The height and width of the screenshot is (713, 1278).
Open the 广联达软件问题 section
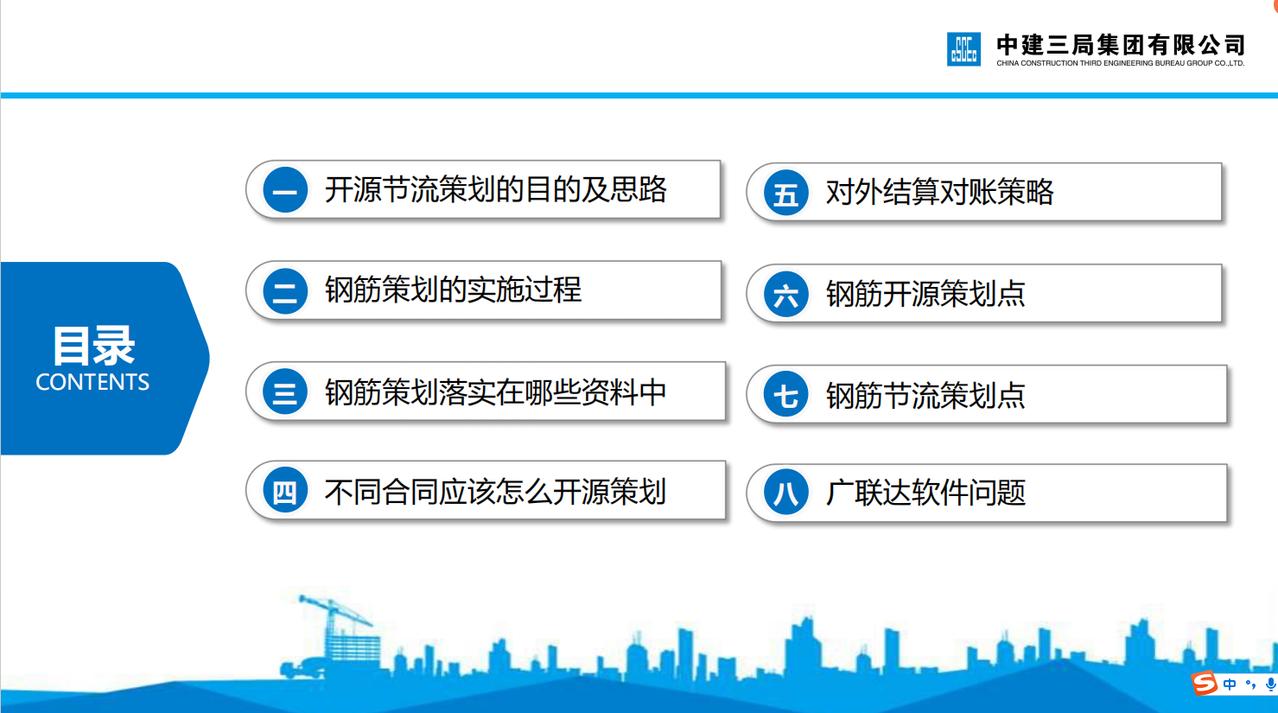(925, 492)
